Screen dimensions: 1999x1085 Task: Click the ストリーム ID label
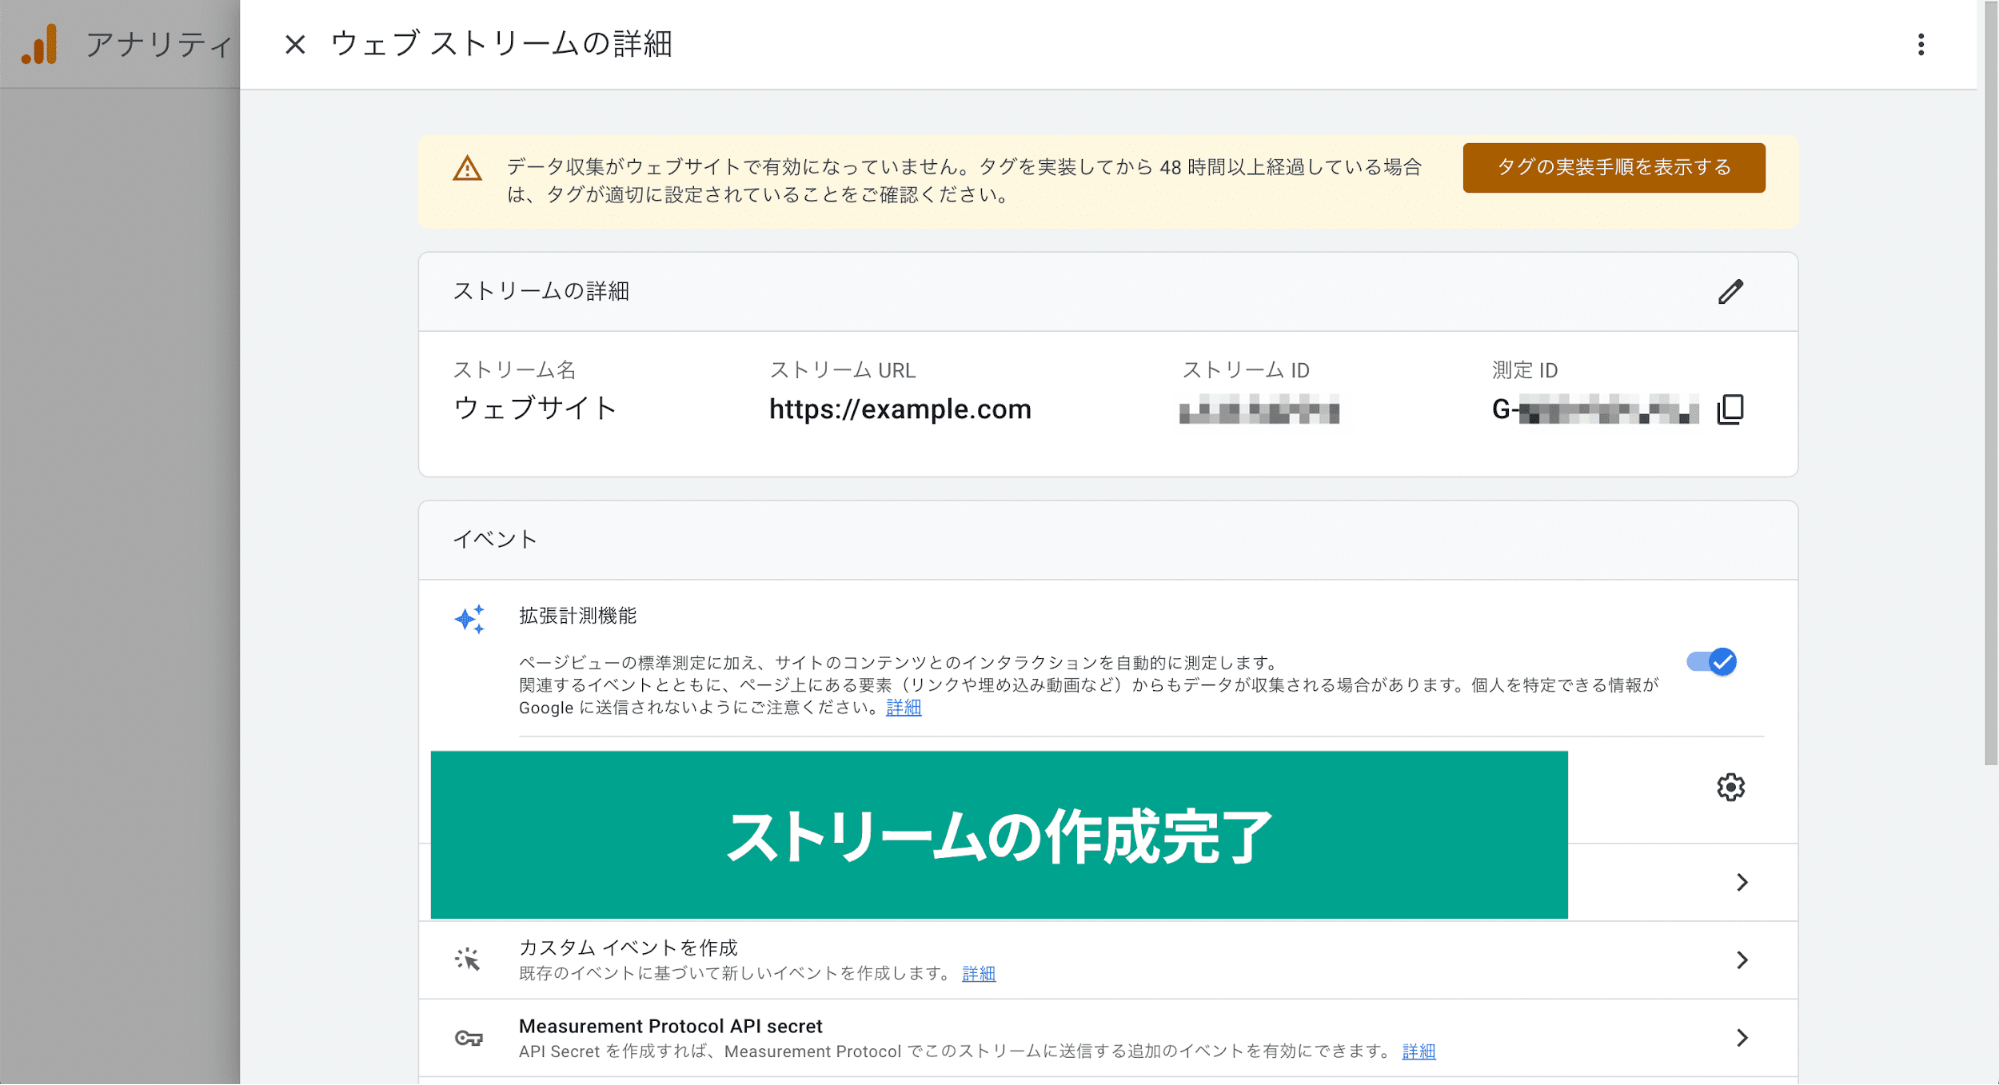(1246, 370)
